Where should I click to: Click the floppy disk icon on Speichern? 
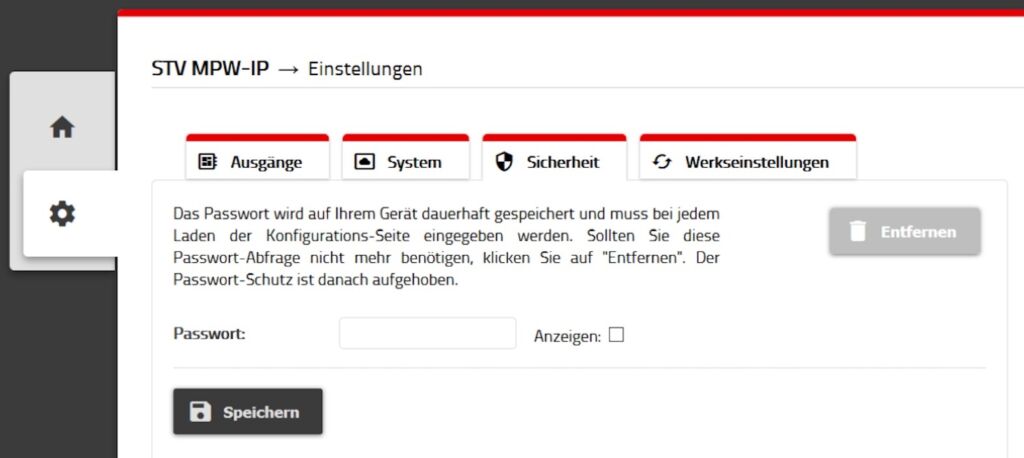(x=200, y=412)
